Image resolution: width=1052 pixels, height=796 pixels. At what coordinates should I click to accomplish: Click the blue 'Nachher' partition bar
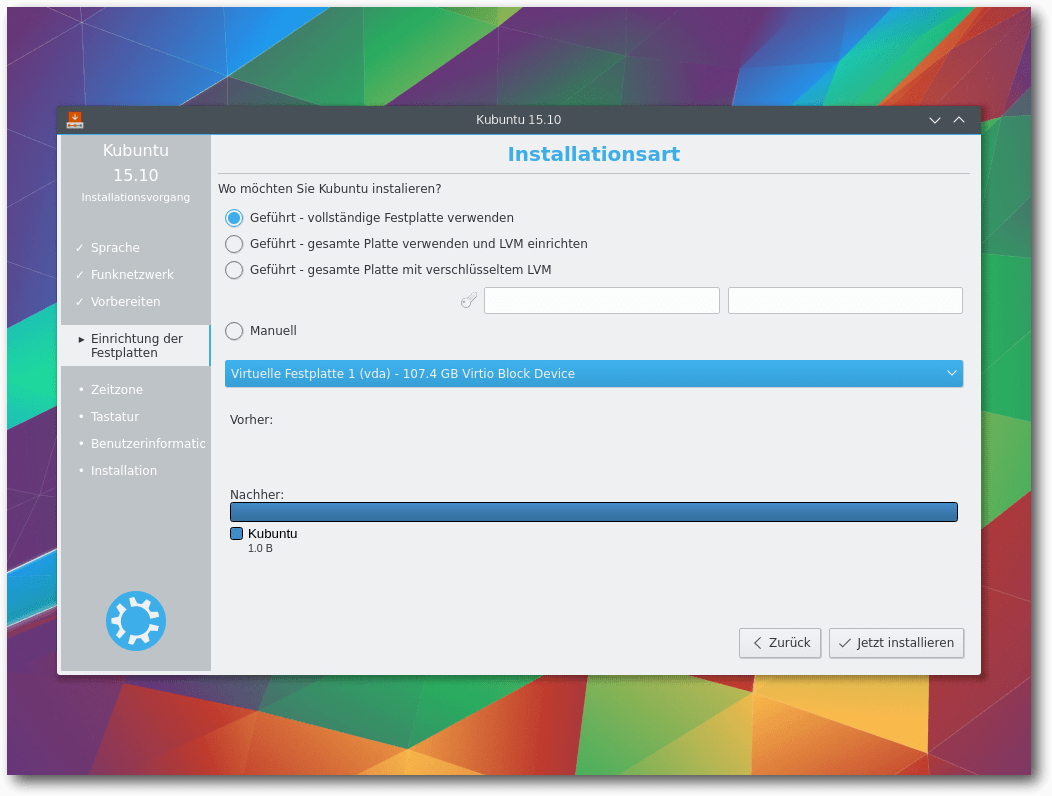[594, 512]
